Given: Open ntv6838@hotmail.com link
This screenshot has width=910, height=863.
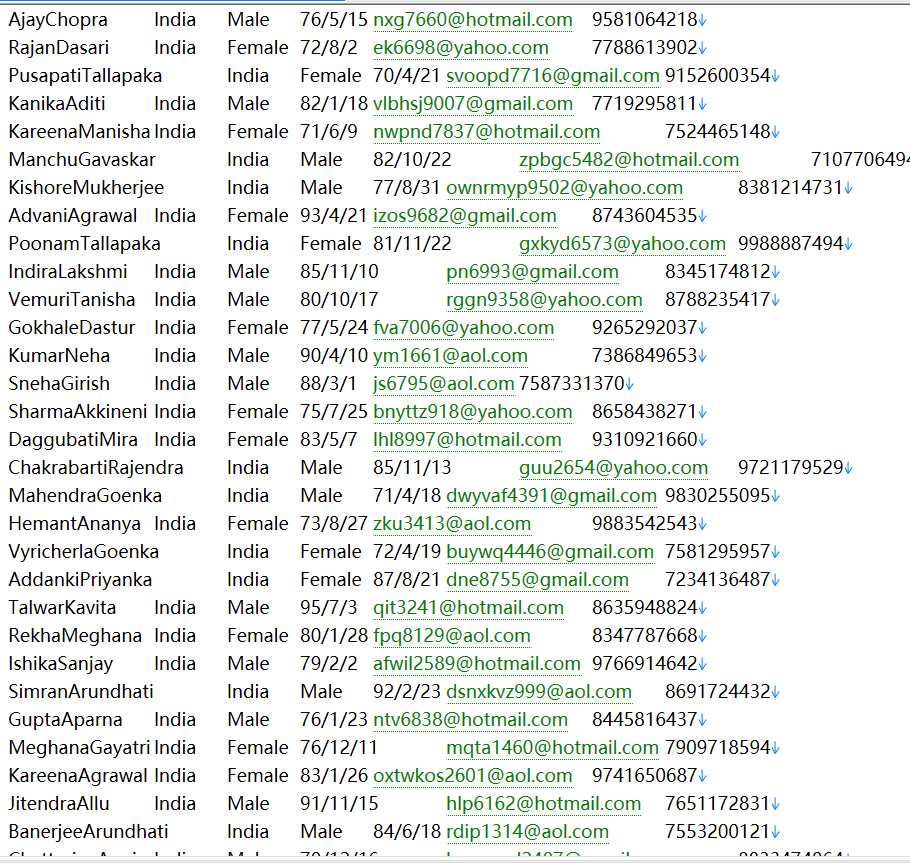Looking at the screenshot, I should tap(470, 719).
